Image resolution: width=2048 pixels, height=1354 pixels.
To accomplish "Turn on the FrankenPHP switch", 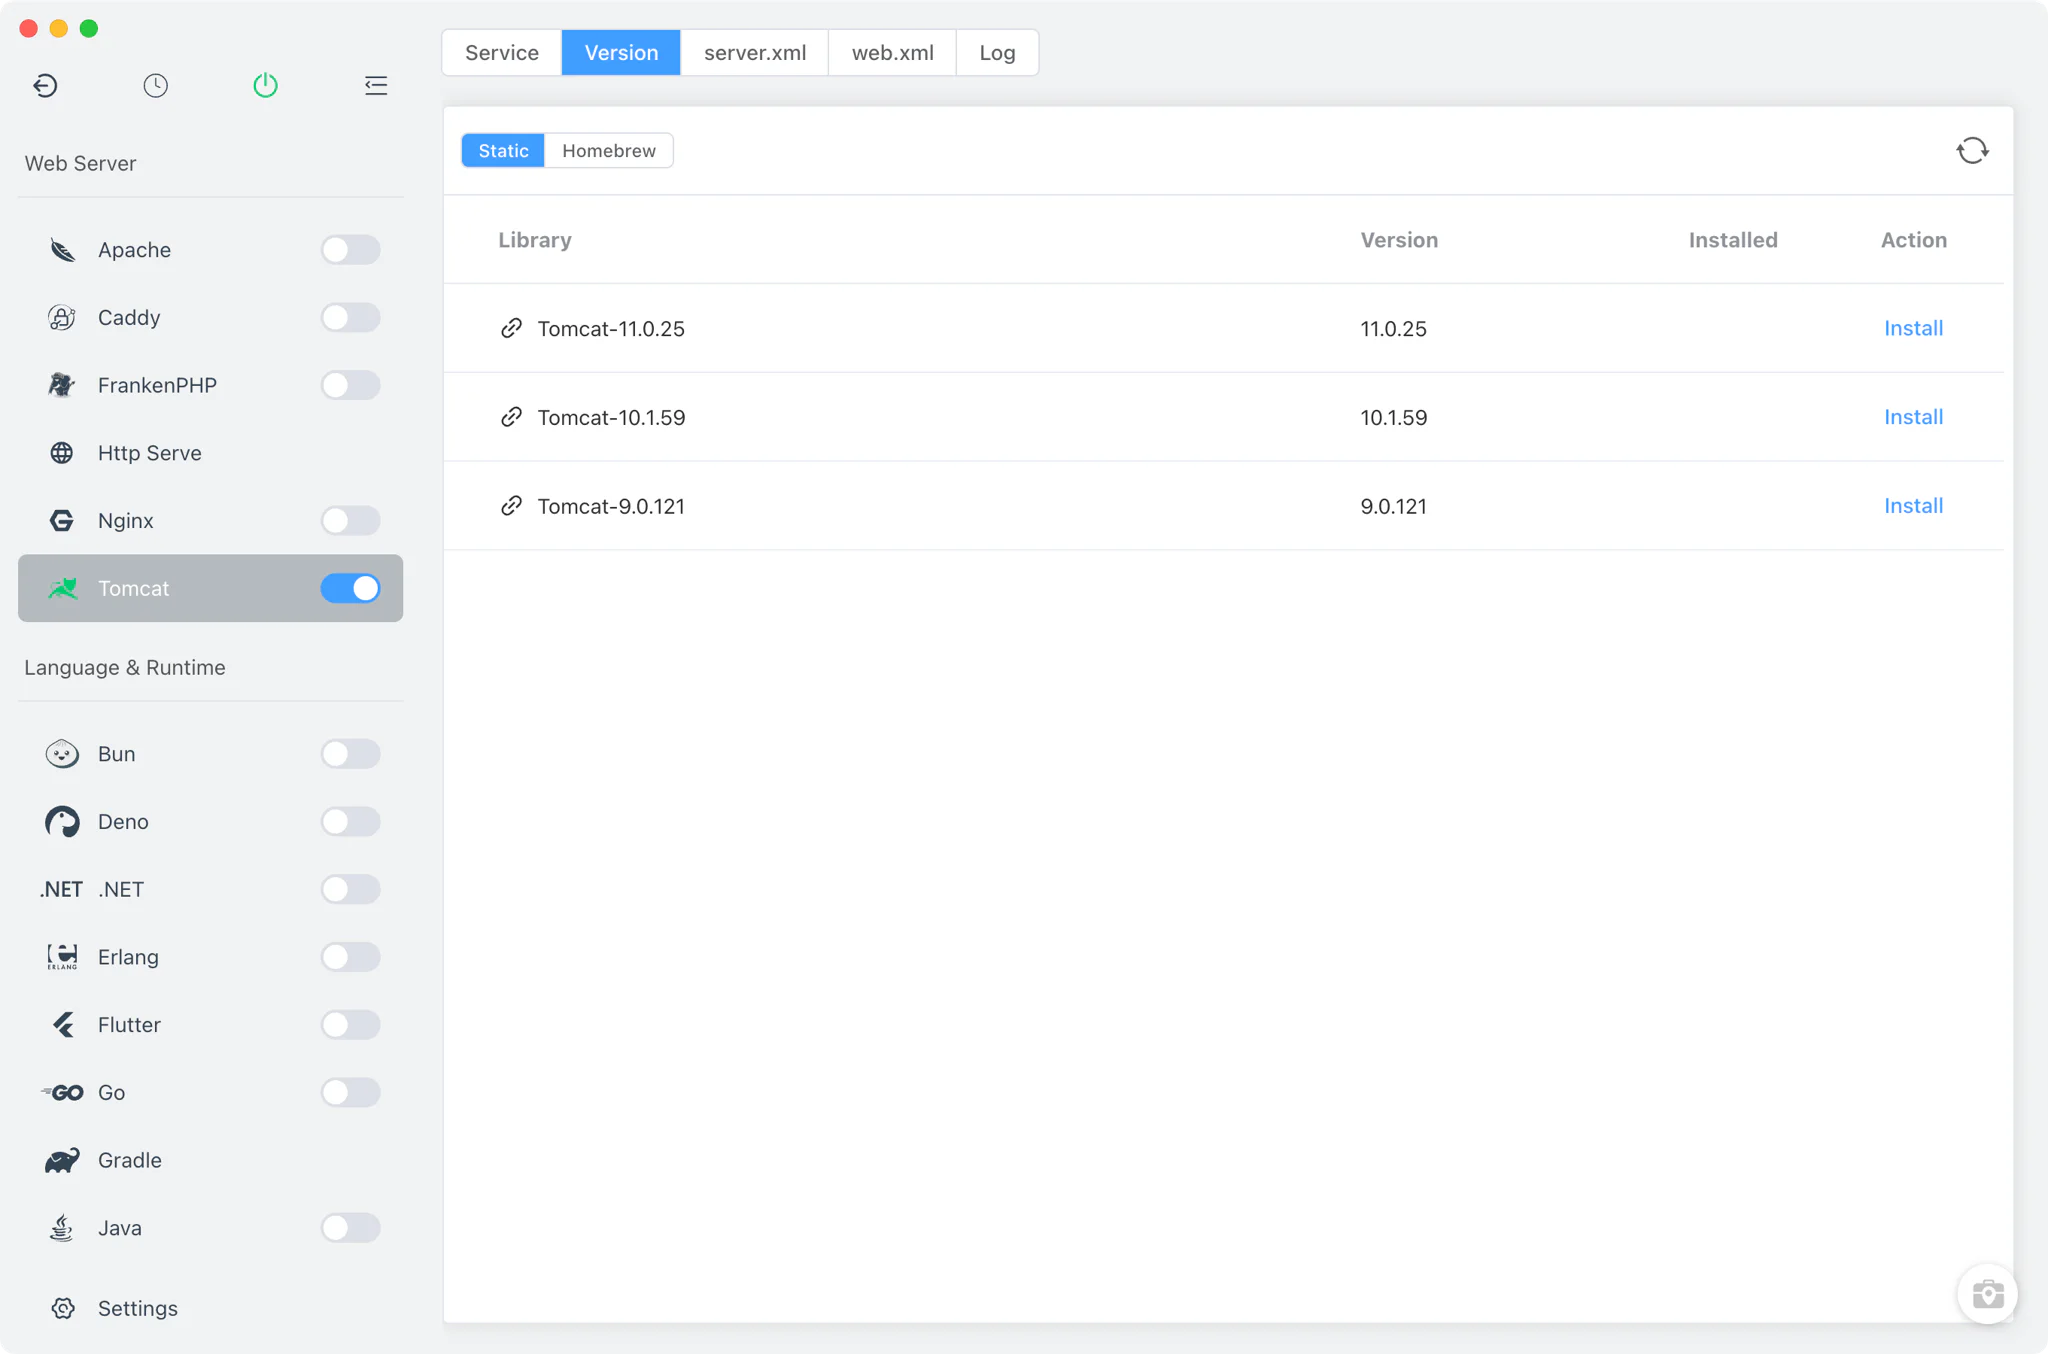I will (x=350, y=385).
